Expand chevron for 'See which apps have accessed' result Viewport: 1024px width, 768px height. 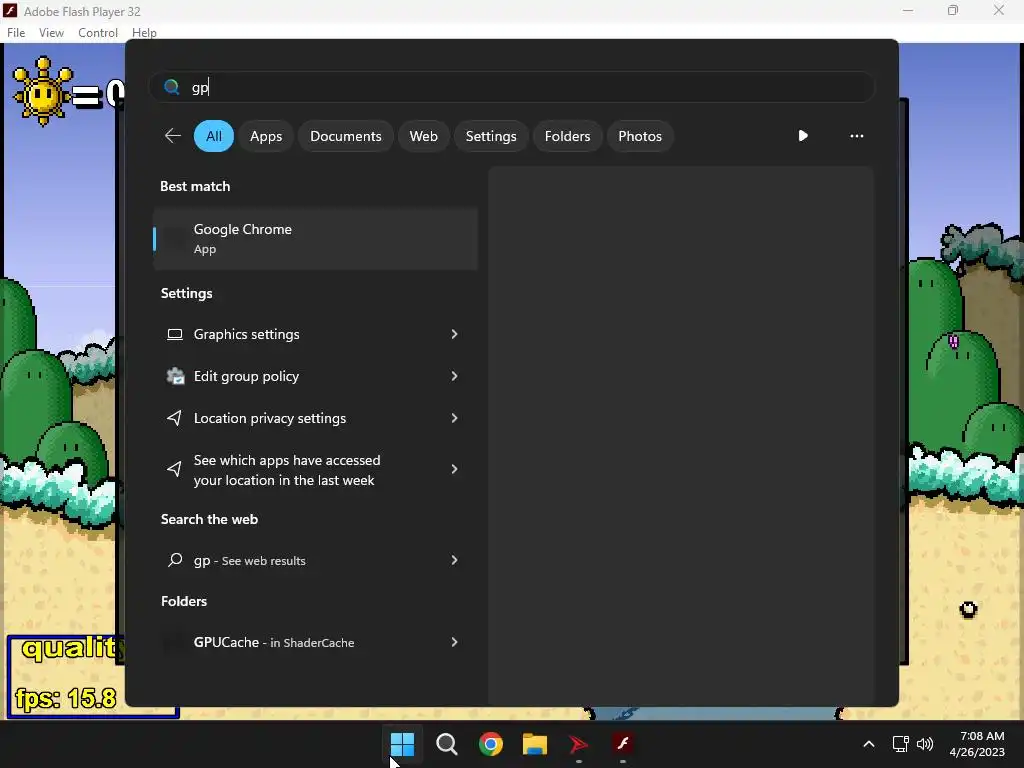[455, 469]
